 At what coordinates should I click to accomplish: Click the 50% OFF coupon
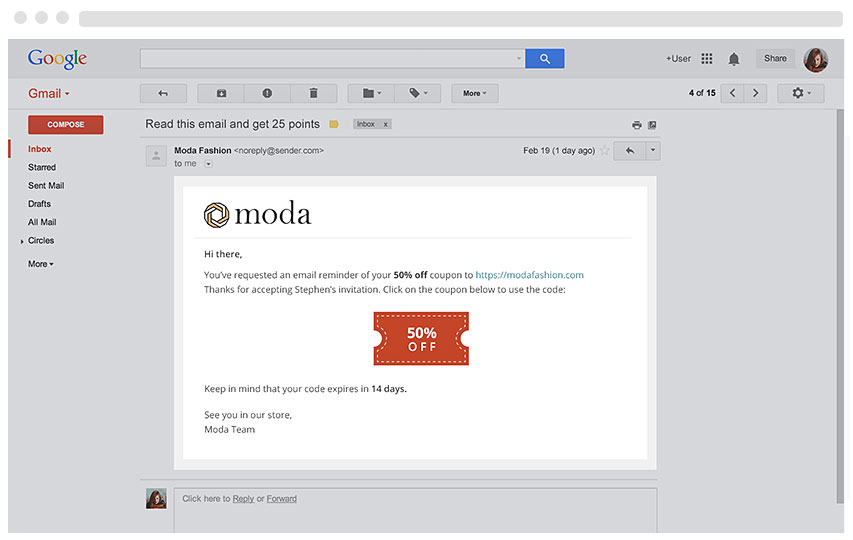tap(421, 338)
